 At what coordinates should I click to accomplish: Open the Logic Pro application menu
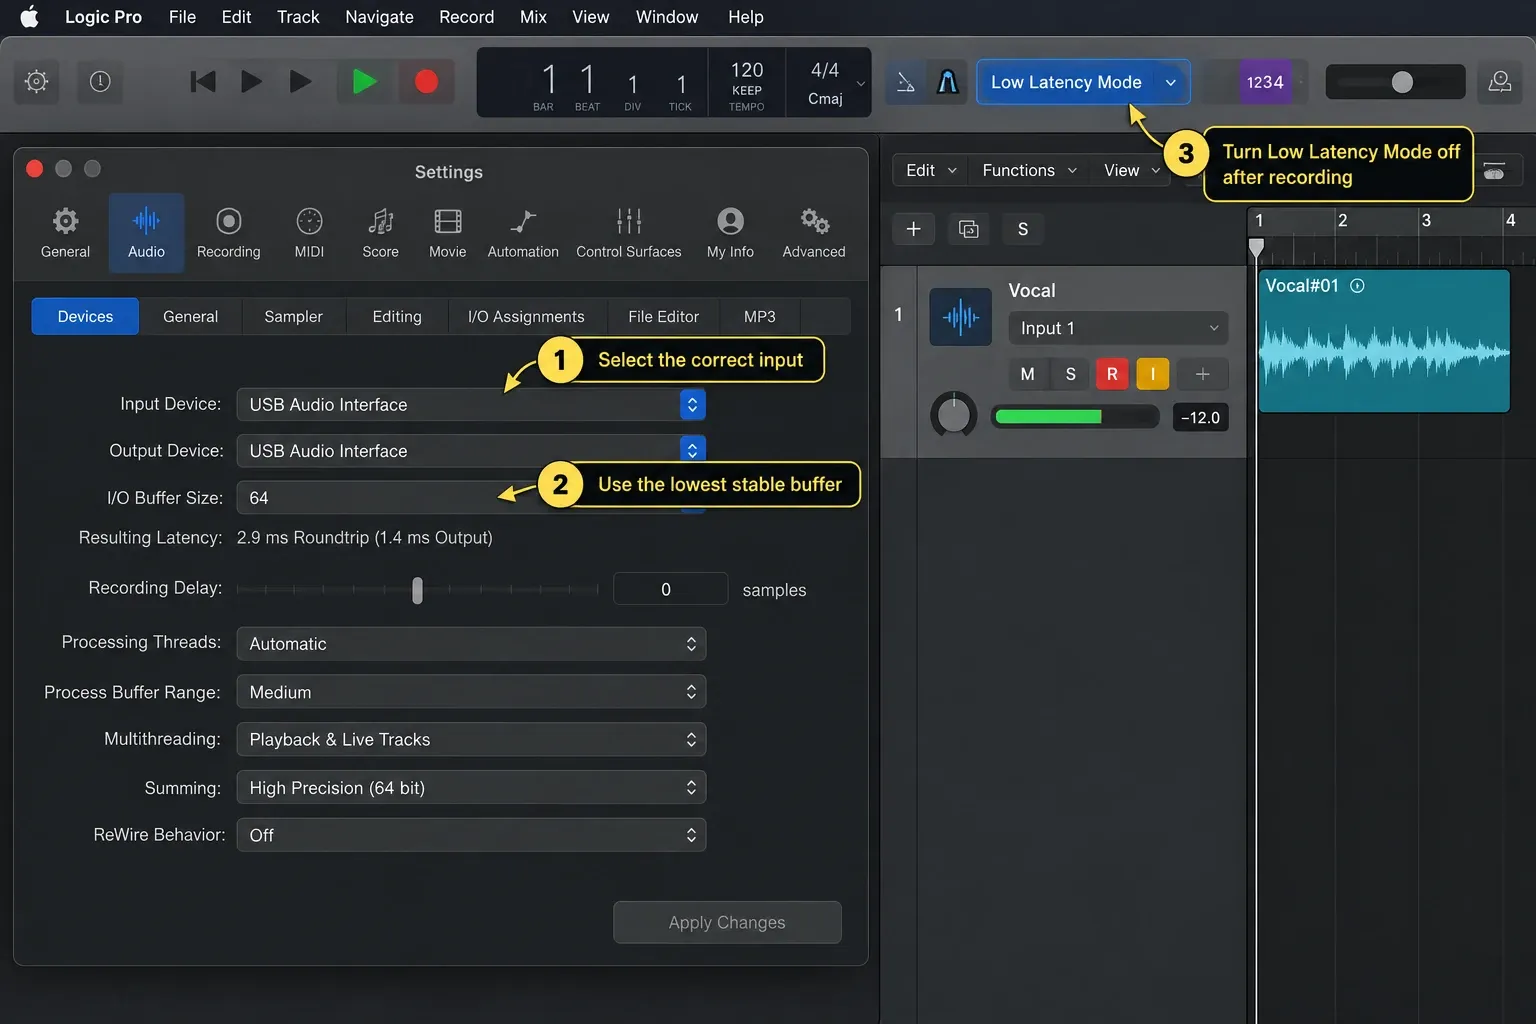click(103, 17)
